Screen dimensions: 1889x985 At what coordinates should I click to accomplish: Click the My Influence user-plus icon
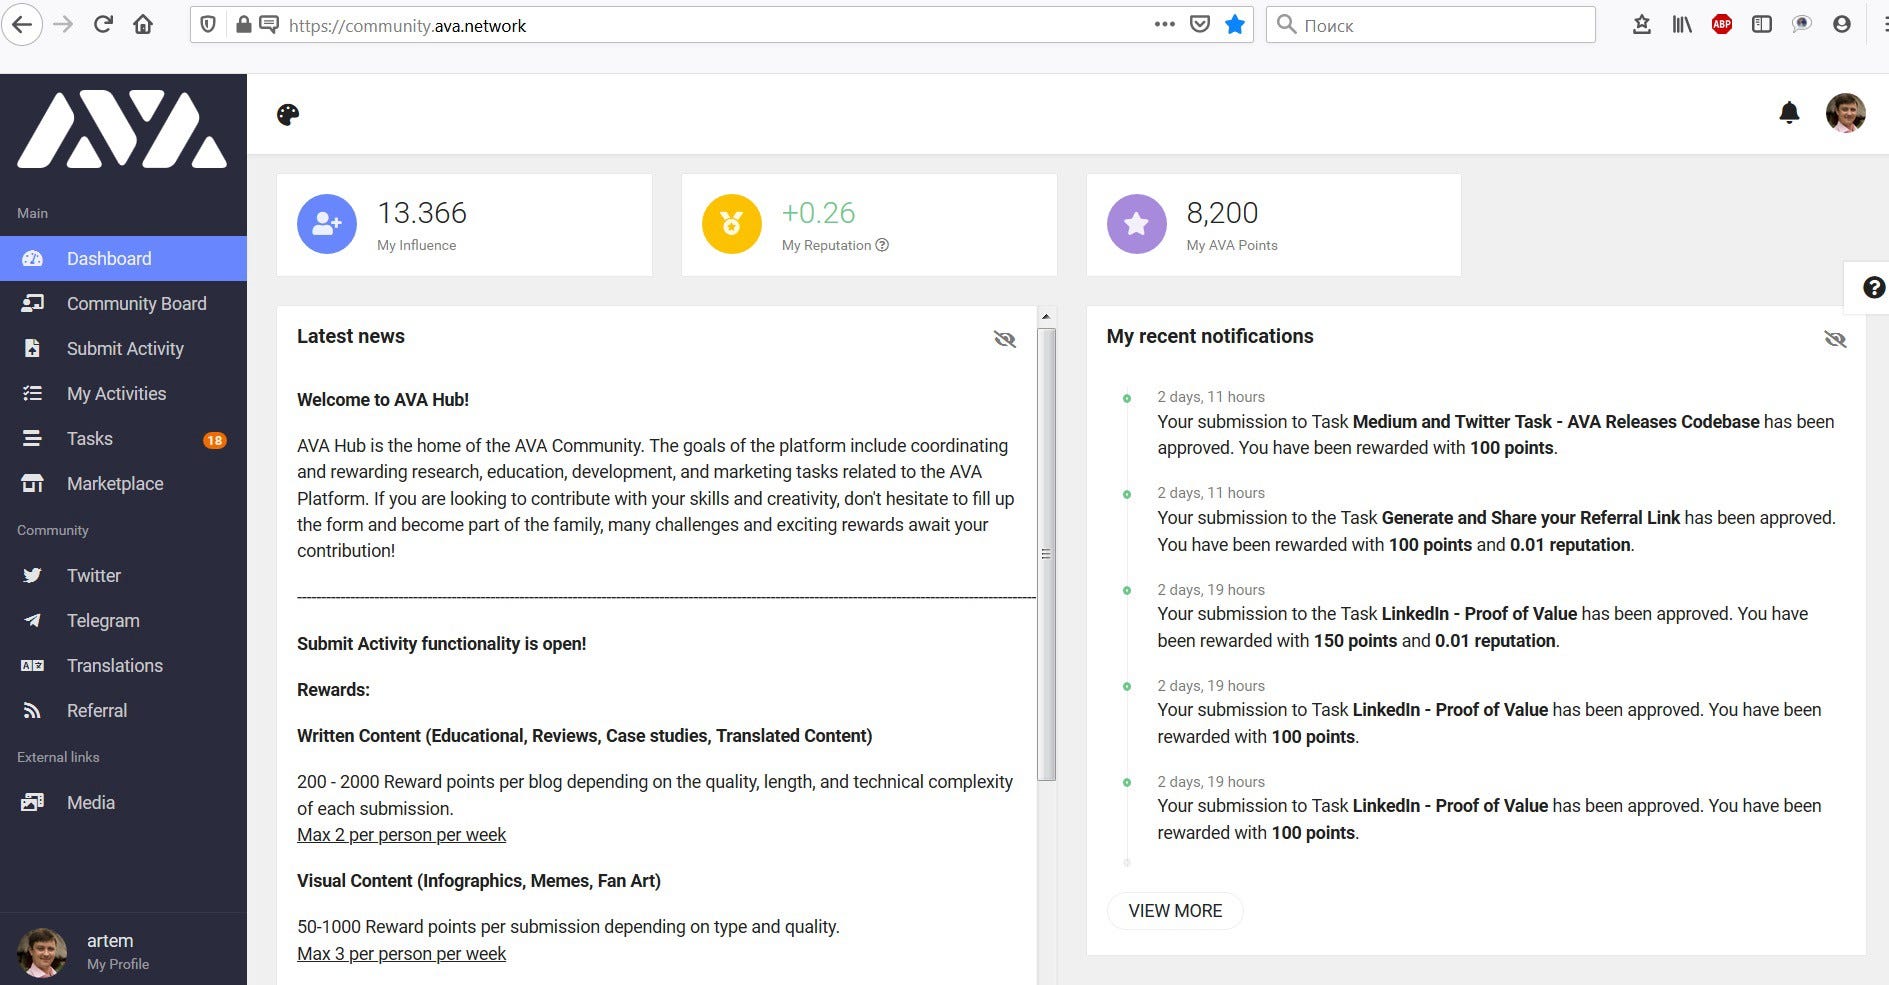(x=327, y=224)
